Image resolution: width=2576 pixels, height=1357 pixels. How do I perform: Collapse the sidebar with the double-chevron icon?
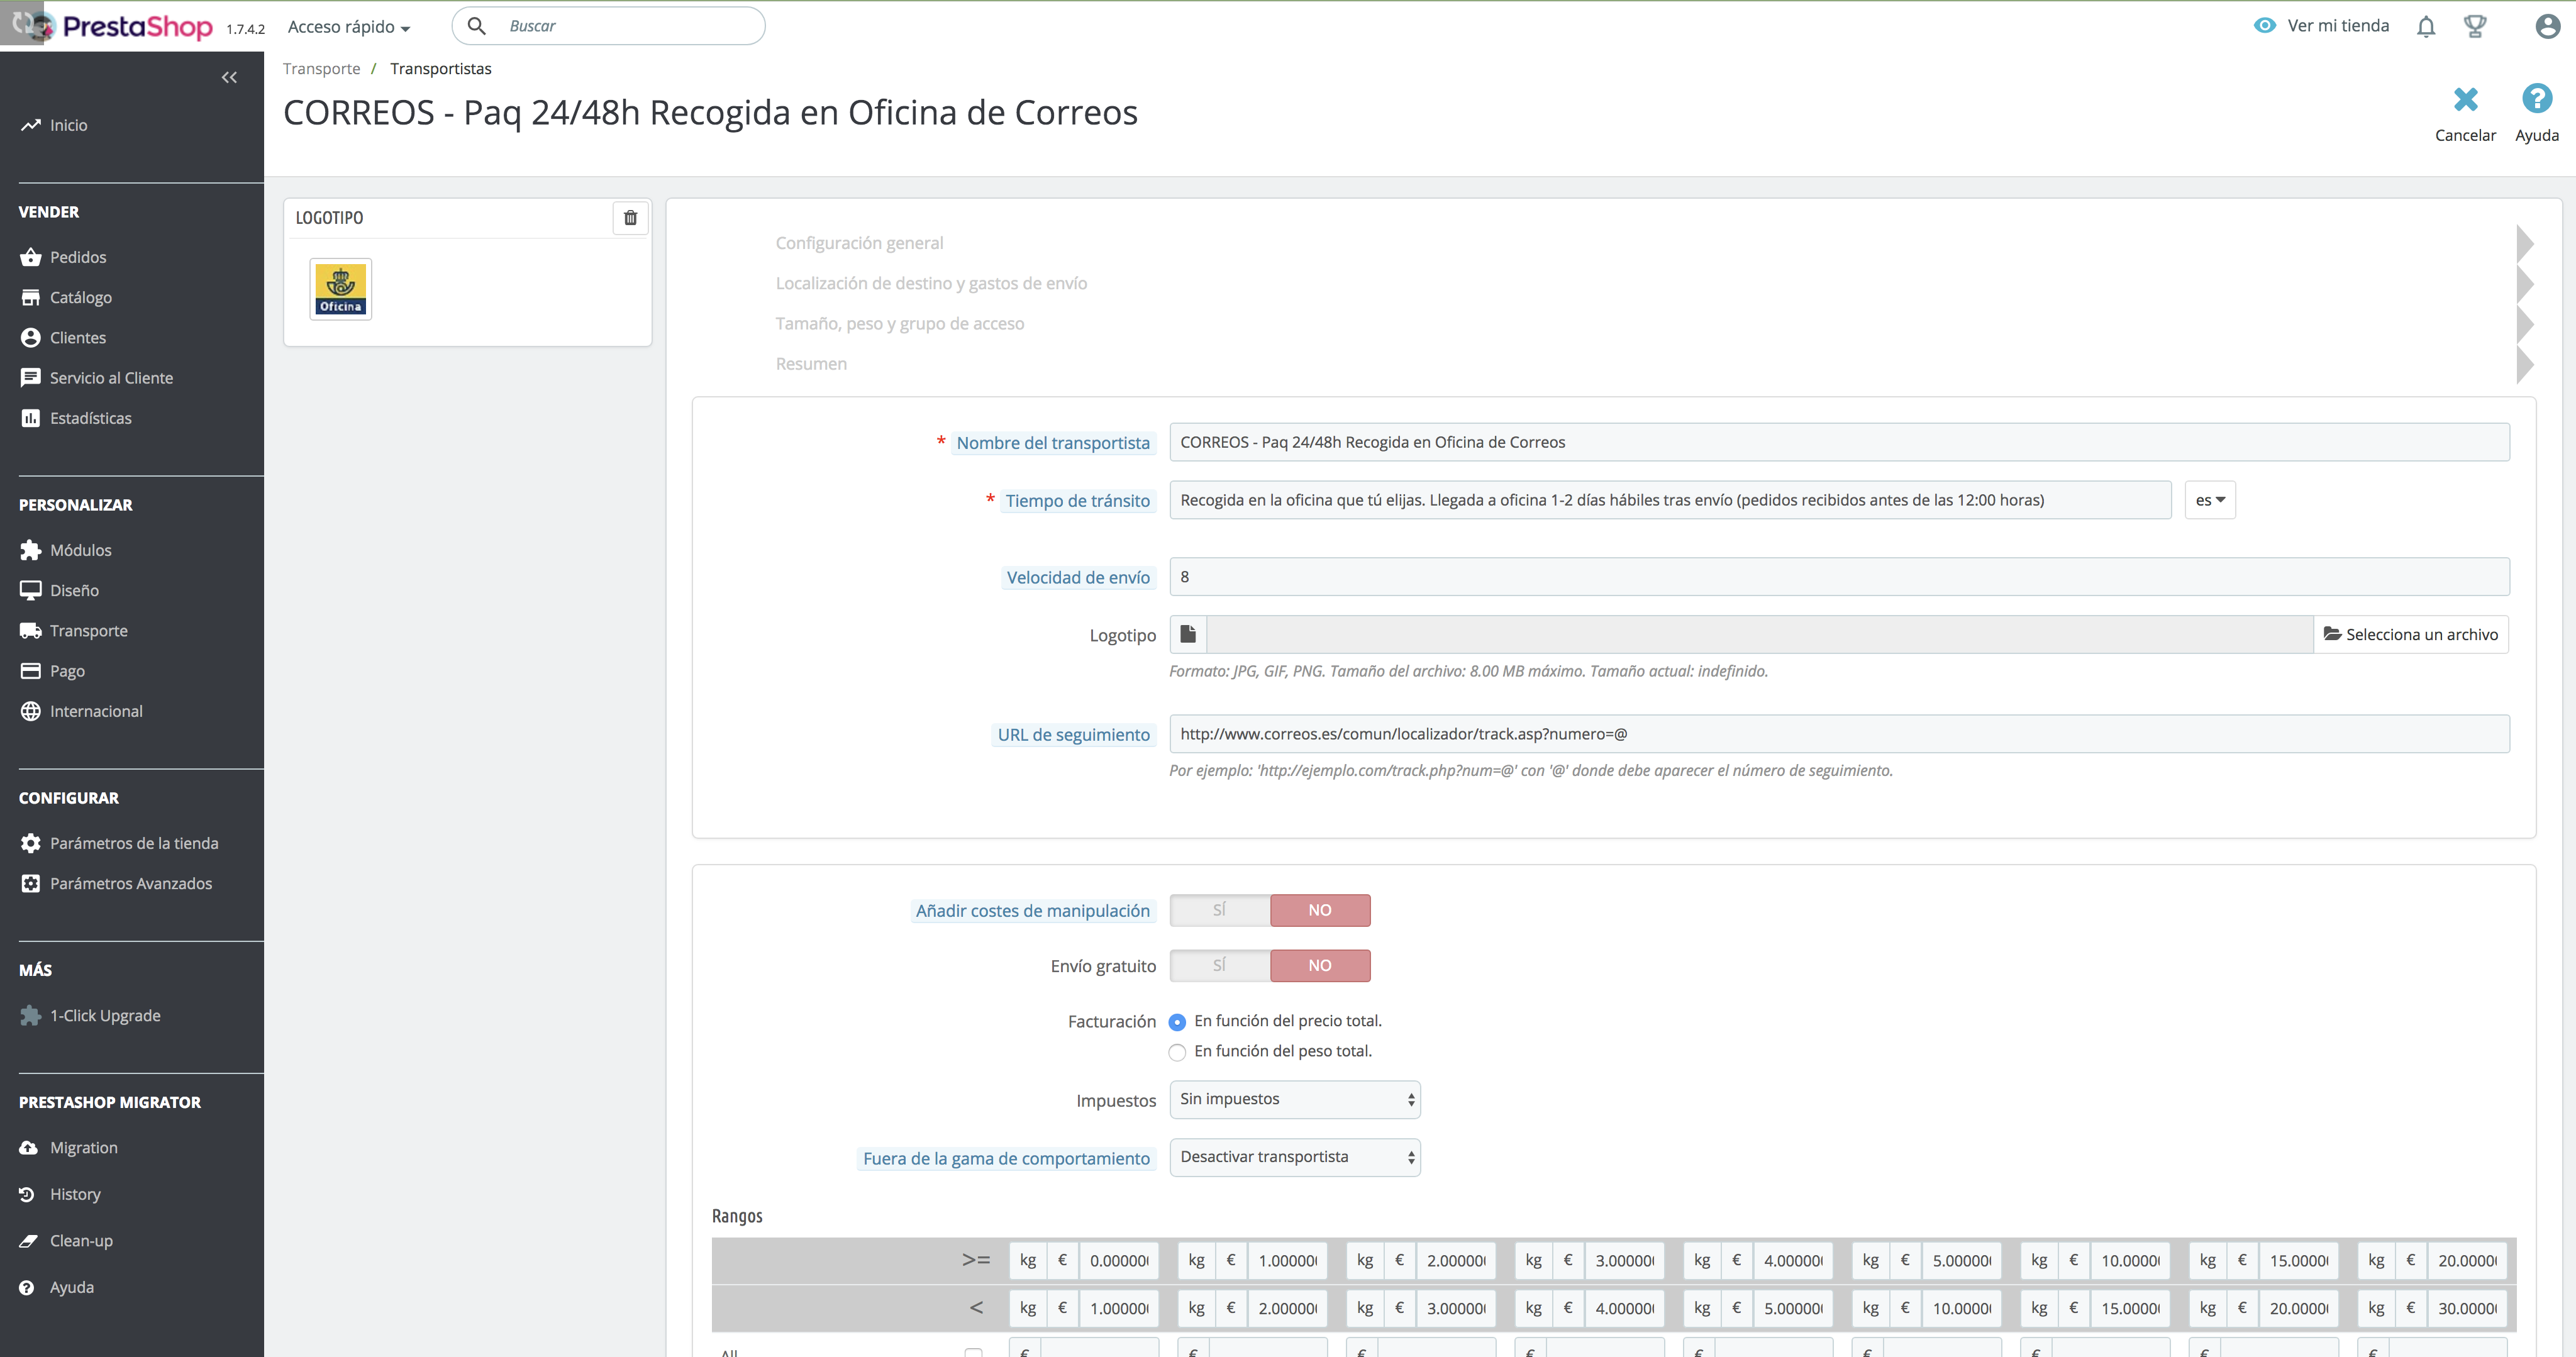[229, 77]
